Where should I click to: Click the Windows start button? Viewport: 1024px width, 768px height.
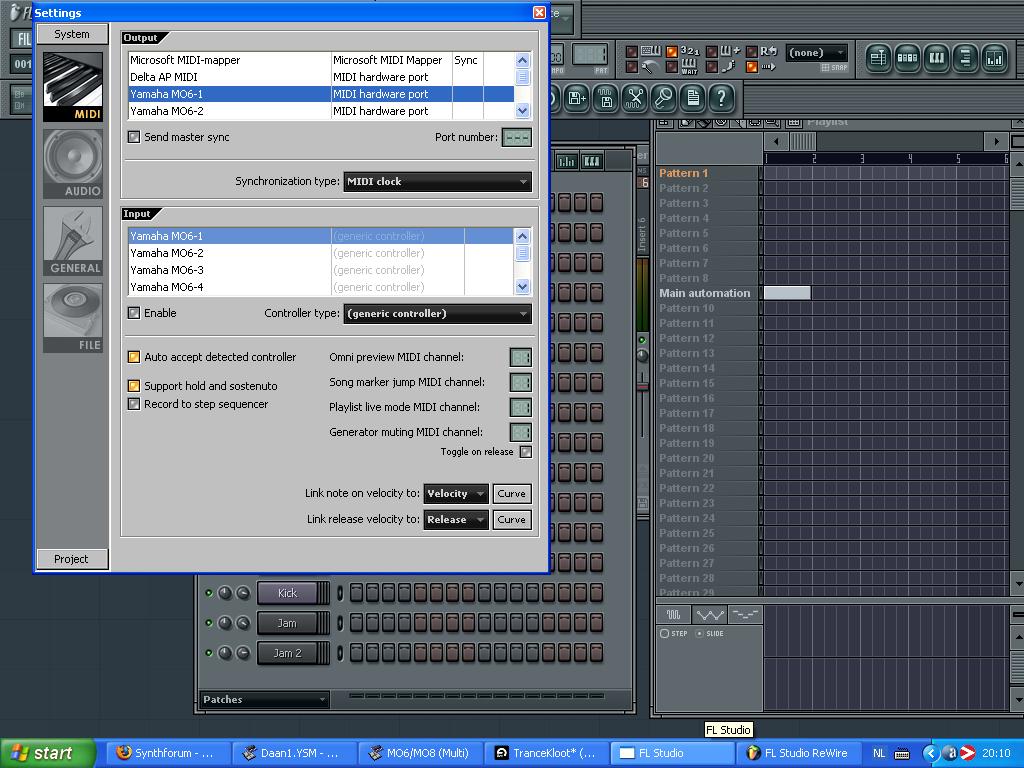48,753
